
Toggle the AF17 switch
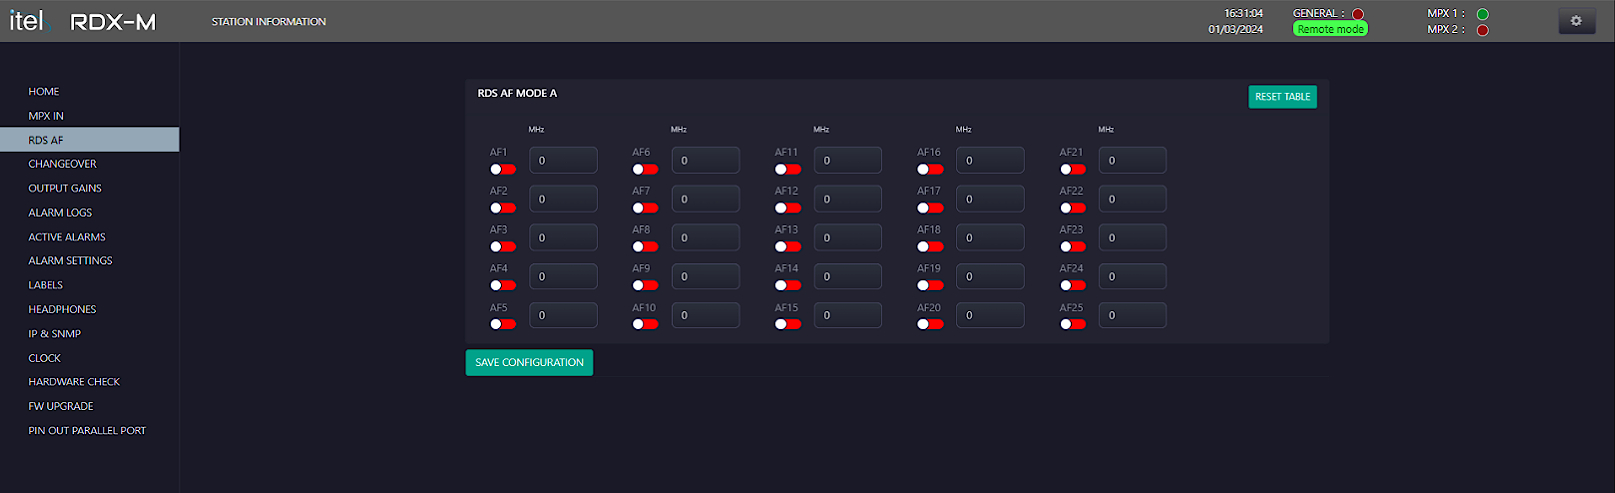[x=930, y=208]
